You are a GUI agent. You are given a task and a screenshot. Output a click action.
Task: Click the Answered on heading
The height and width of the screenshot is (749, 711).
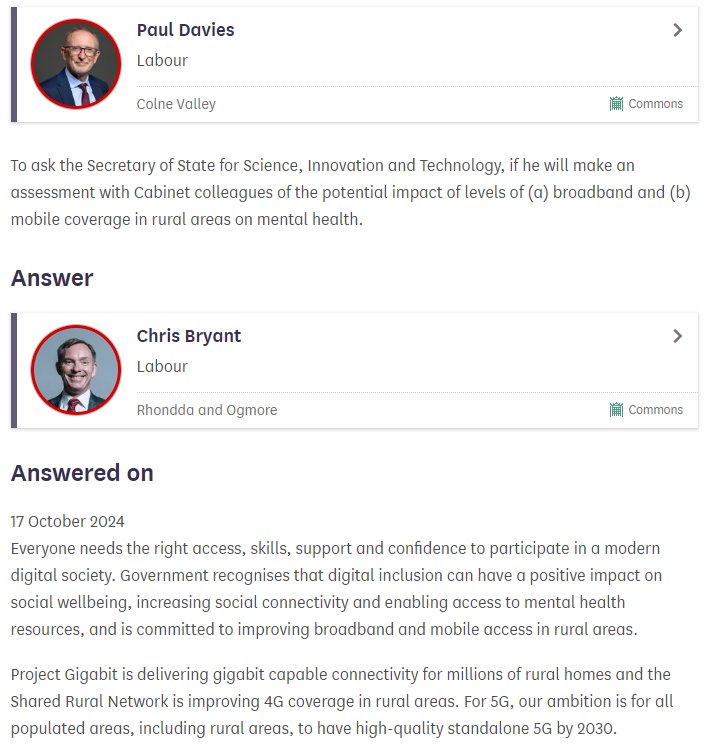[x=82, y=473]
